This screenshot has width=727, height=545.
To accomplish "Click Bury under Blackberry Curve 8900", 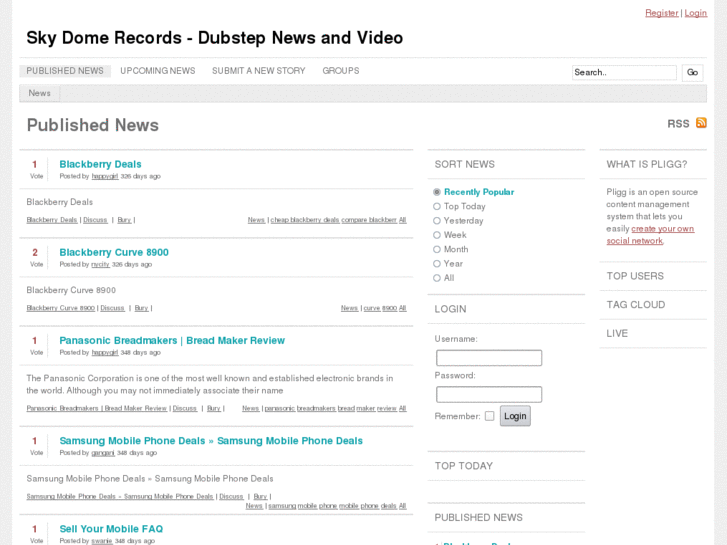I will tap(141, 308).
